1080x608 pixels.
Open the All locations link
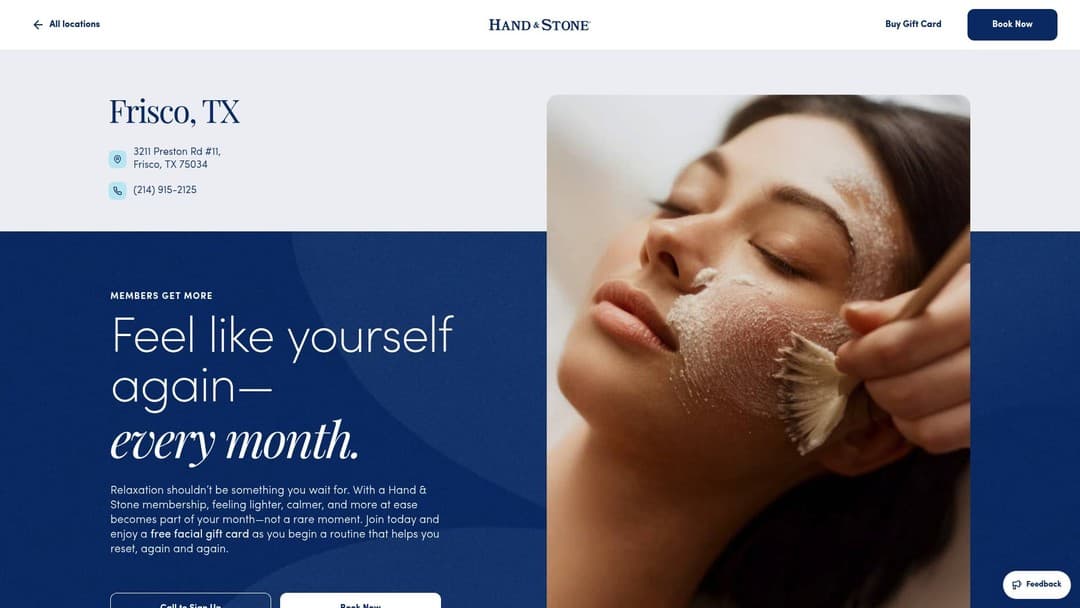pos(74,24)
